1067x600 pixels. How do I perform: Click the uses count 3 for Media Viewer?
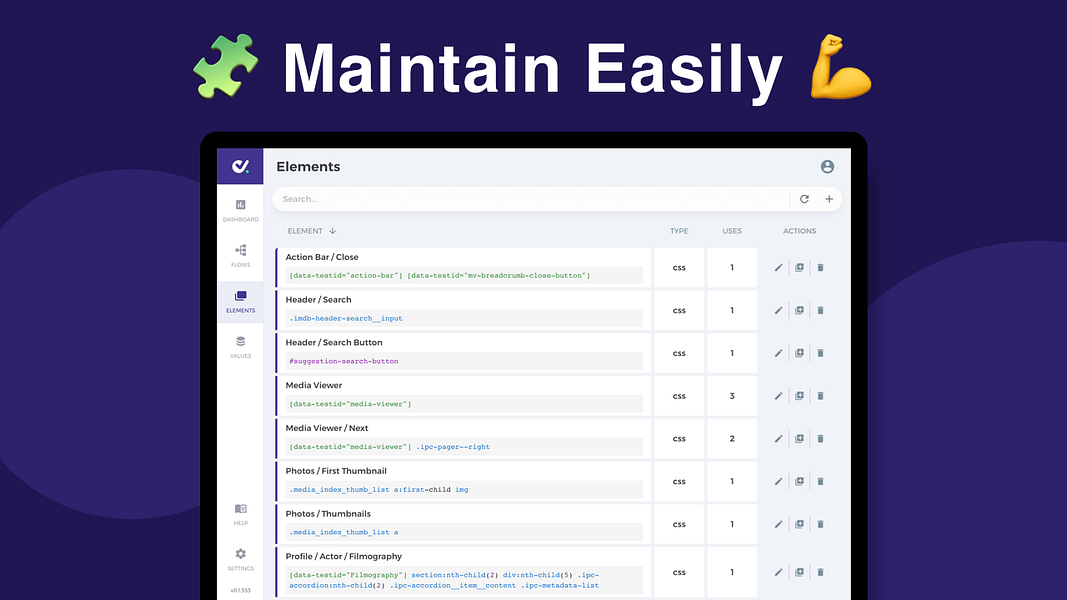tap(732, 396)
